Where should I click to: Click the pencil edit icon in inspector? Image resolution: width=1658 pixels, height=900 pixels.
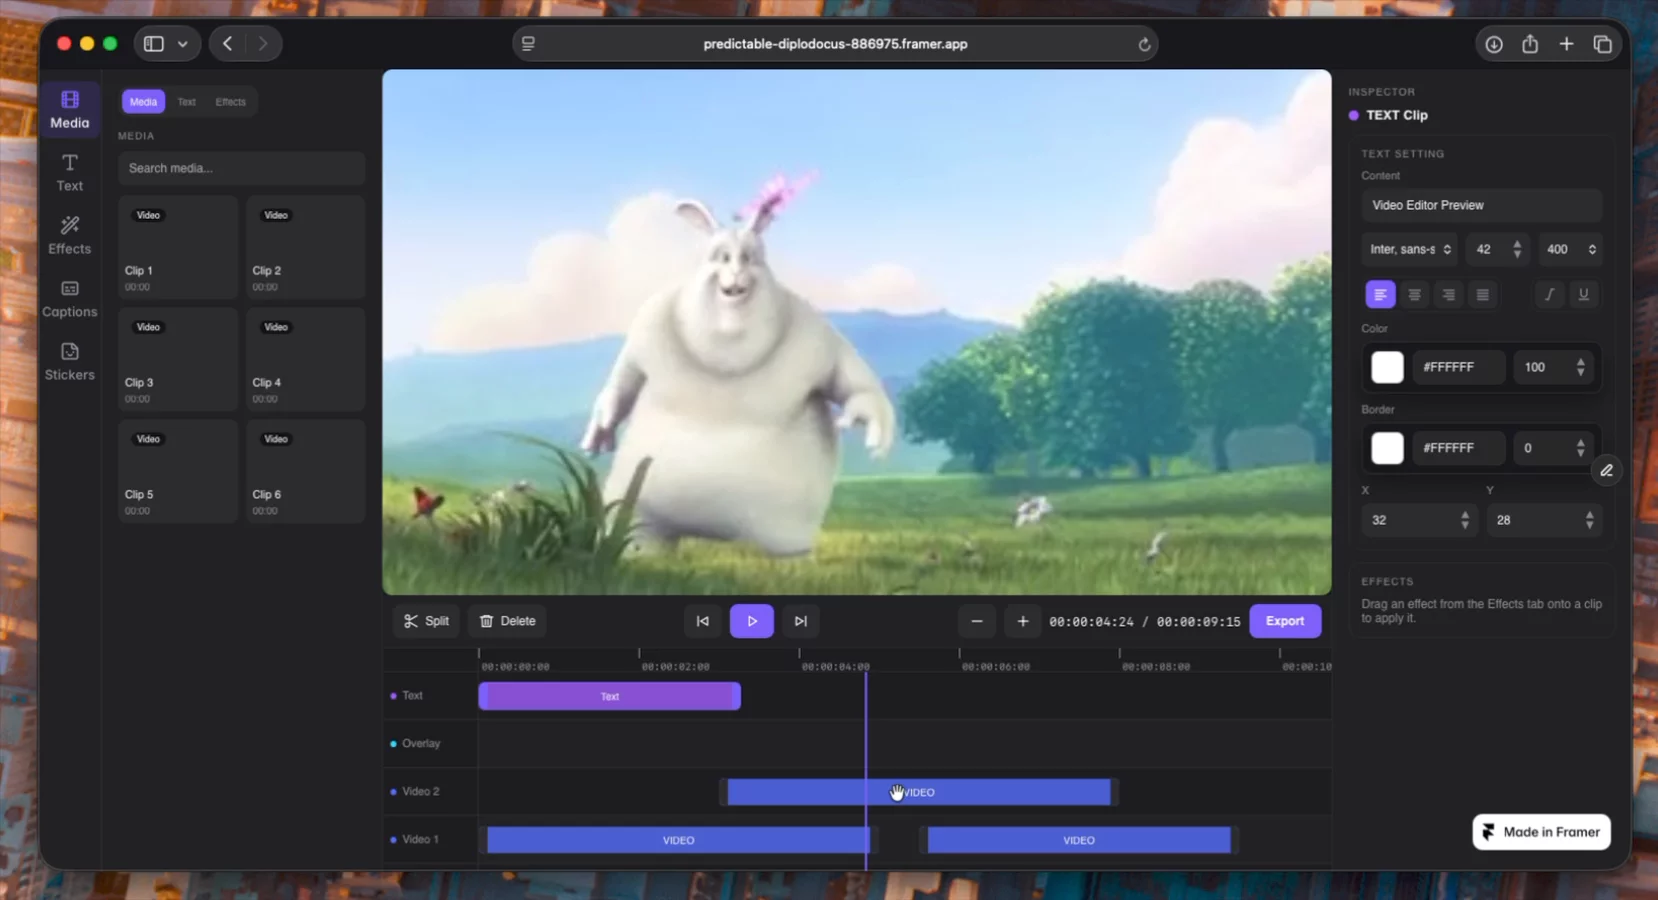click(1606, 470)
